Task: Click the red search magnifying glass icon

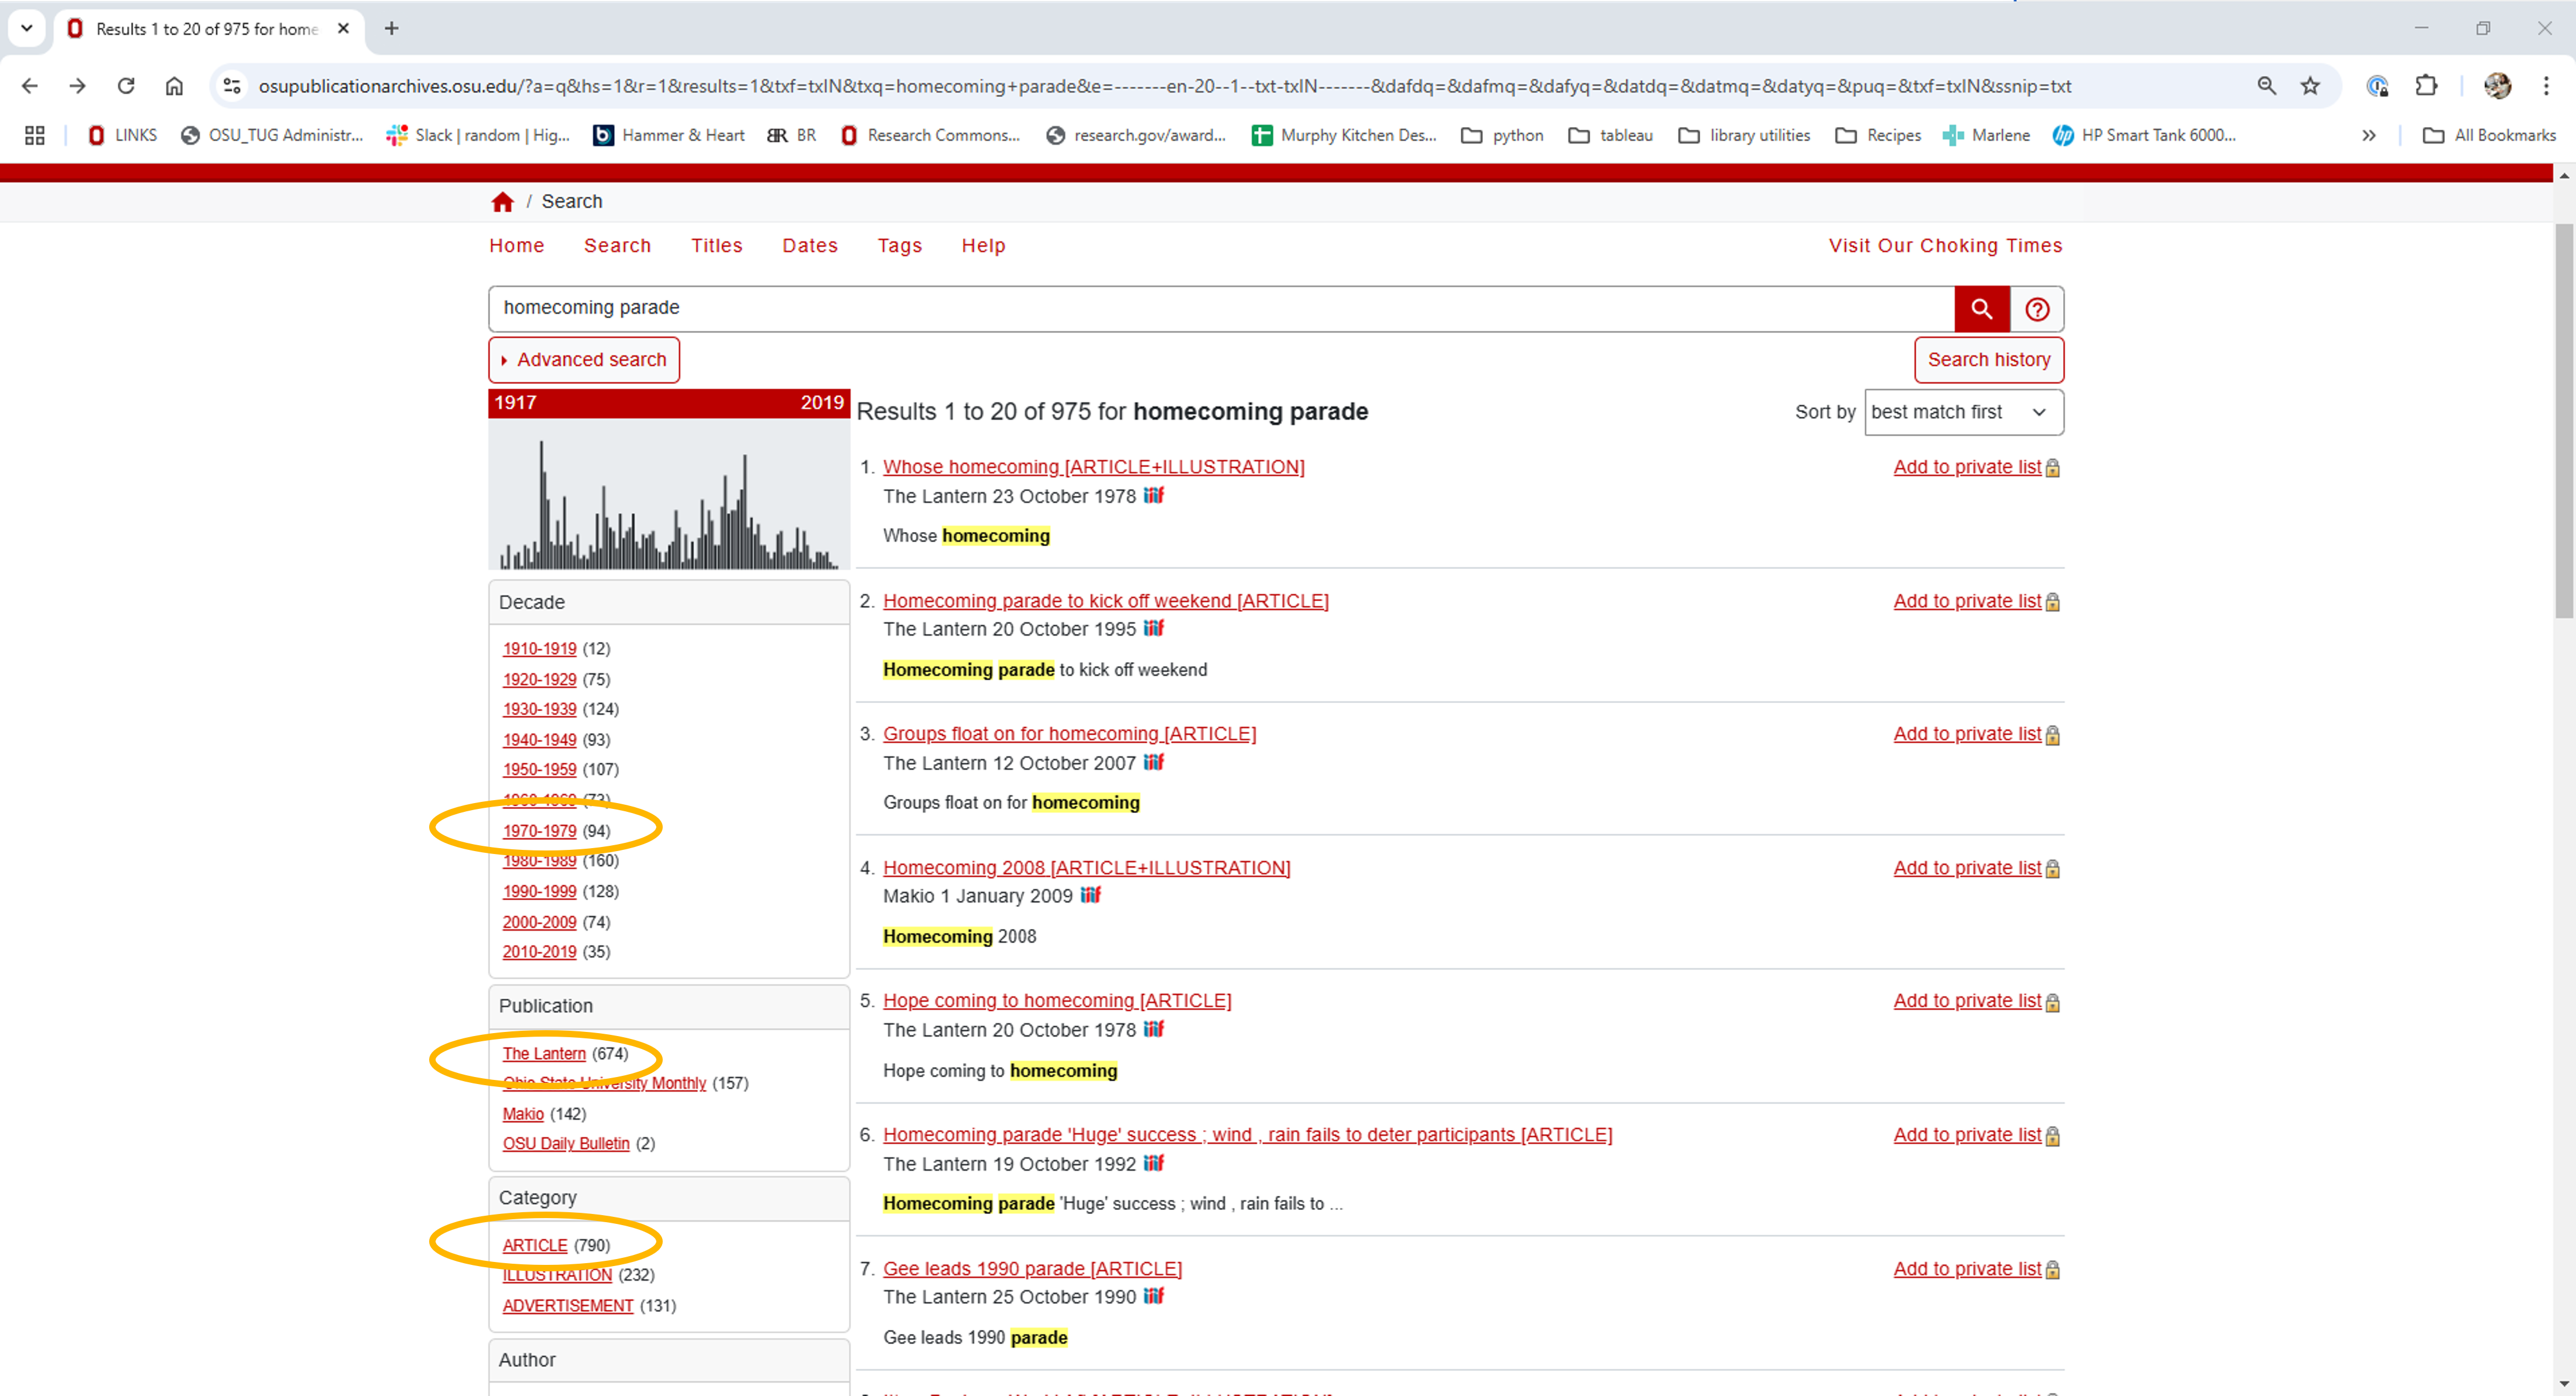Action: click(x=1981, y=308)
